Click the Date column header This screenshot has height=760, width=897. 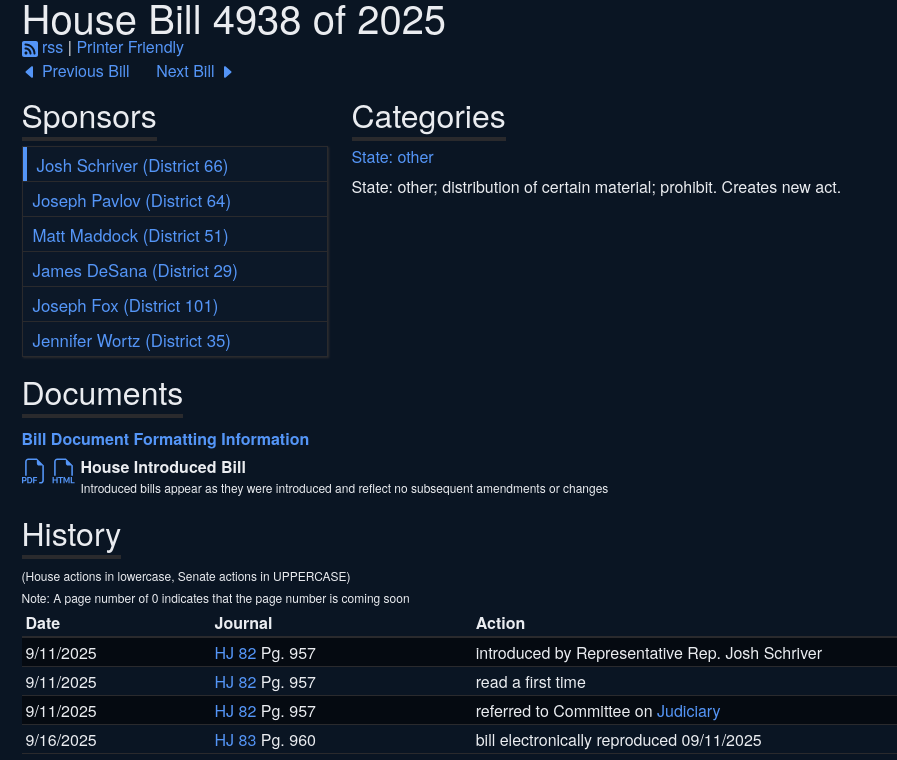(x=43, y=623)
